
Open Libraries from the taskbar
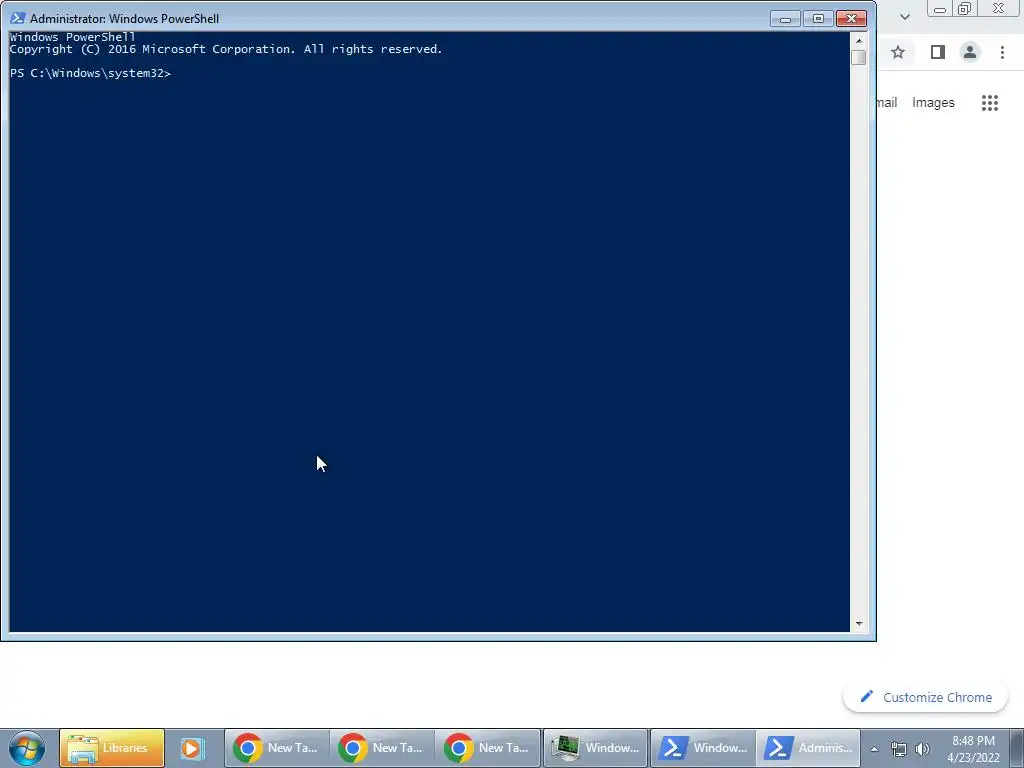(112, 748)
